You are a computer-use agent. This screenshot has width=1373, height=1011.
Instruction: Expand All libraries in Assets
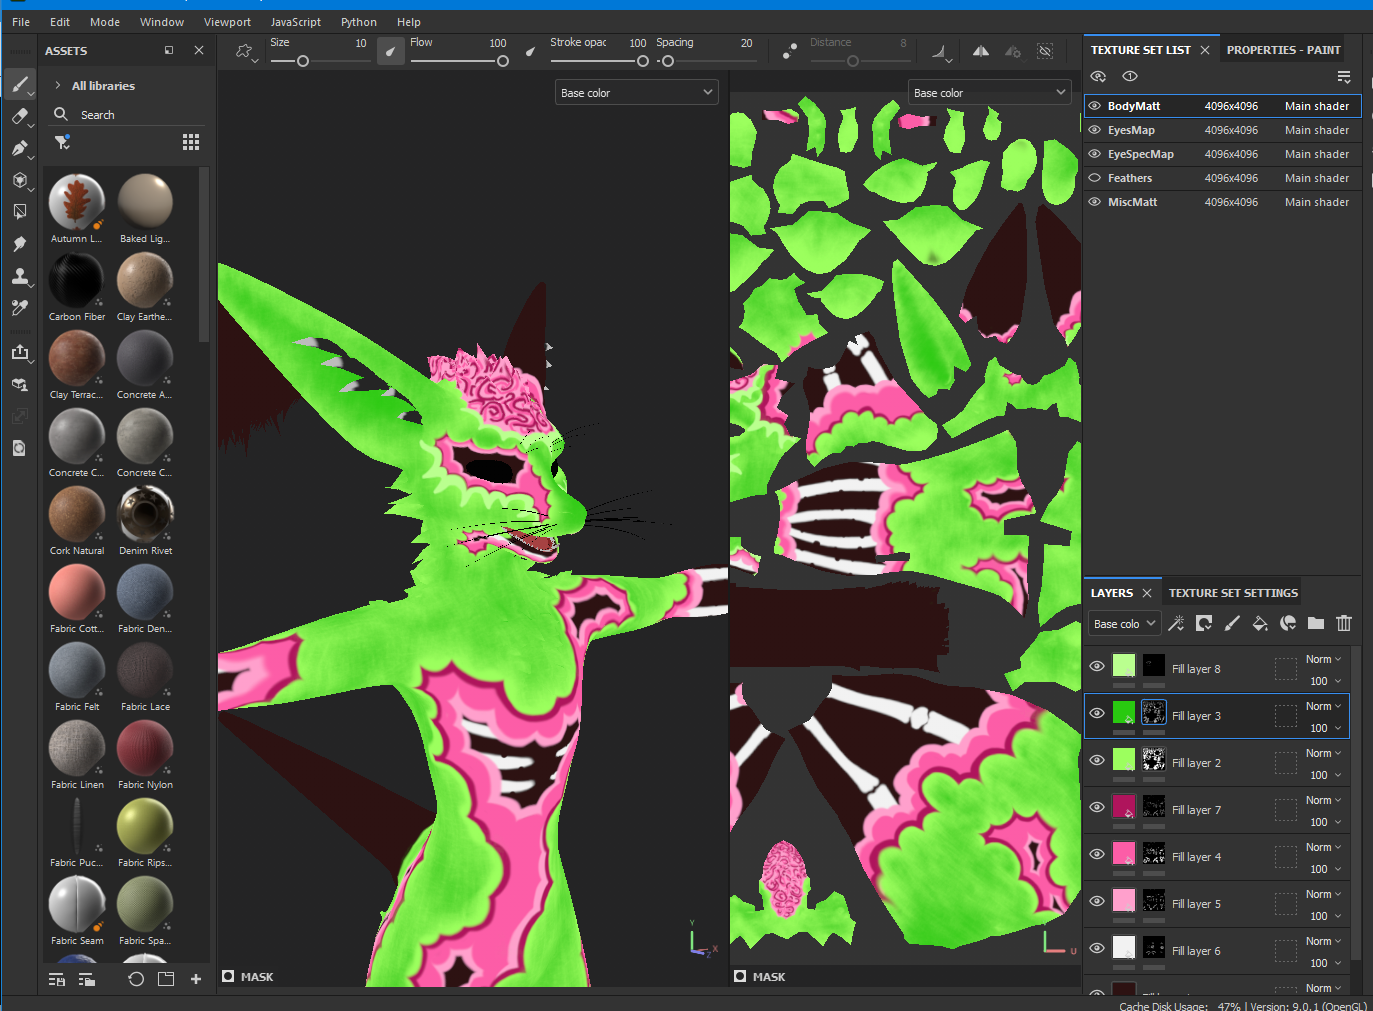pos(58,86)
